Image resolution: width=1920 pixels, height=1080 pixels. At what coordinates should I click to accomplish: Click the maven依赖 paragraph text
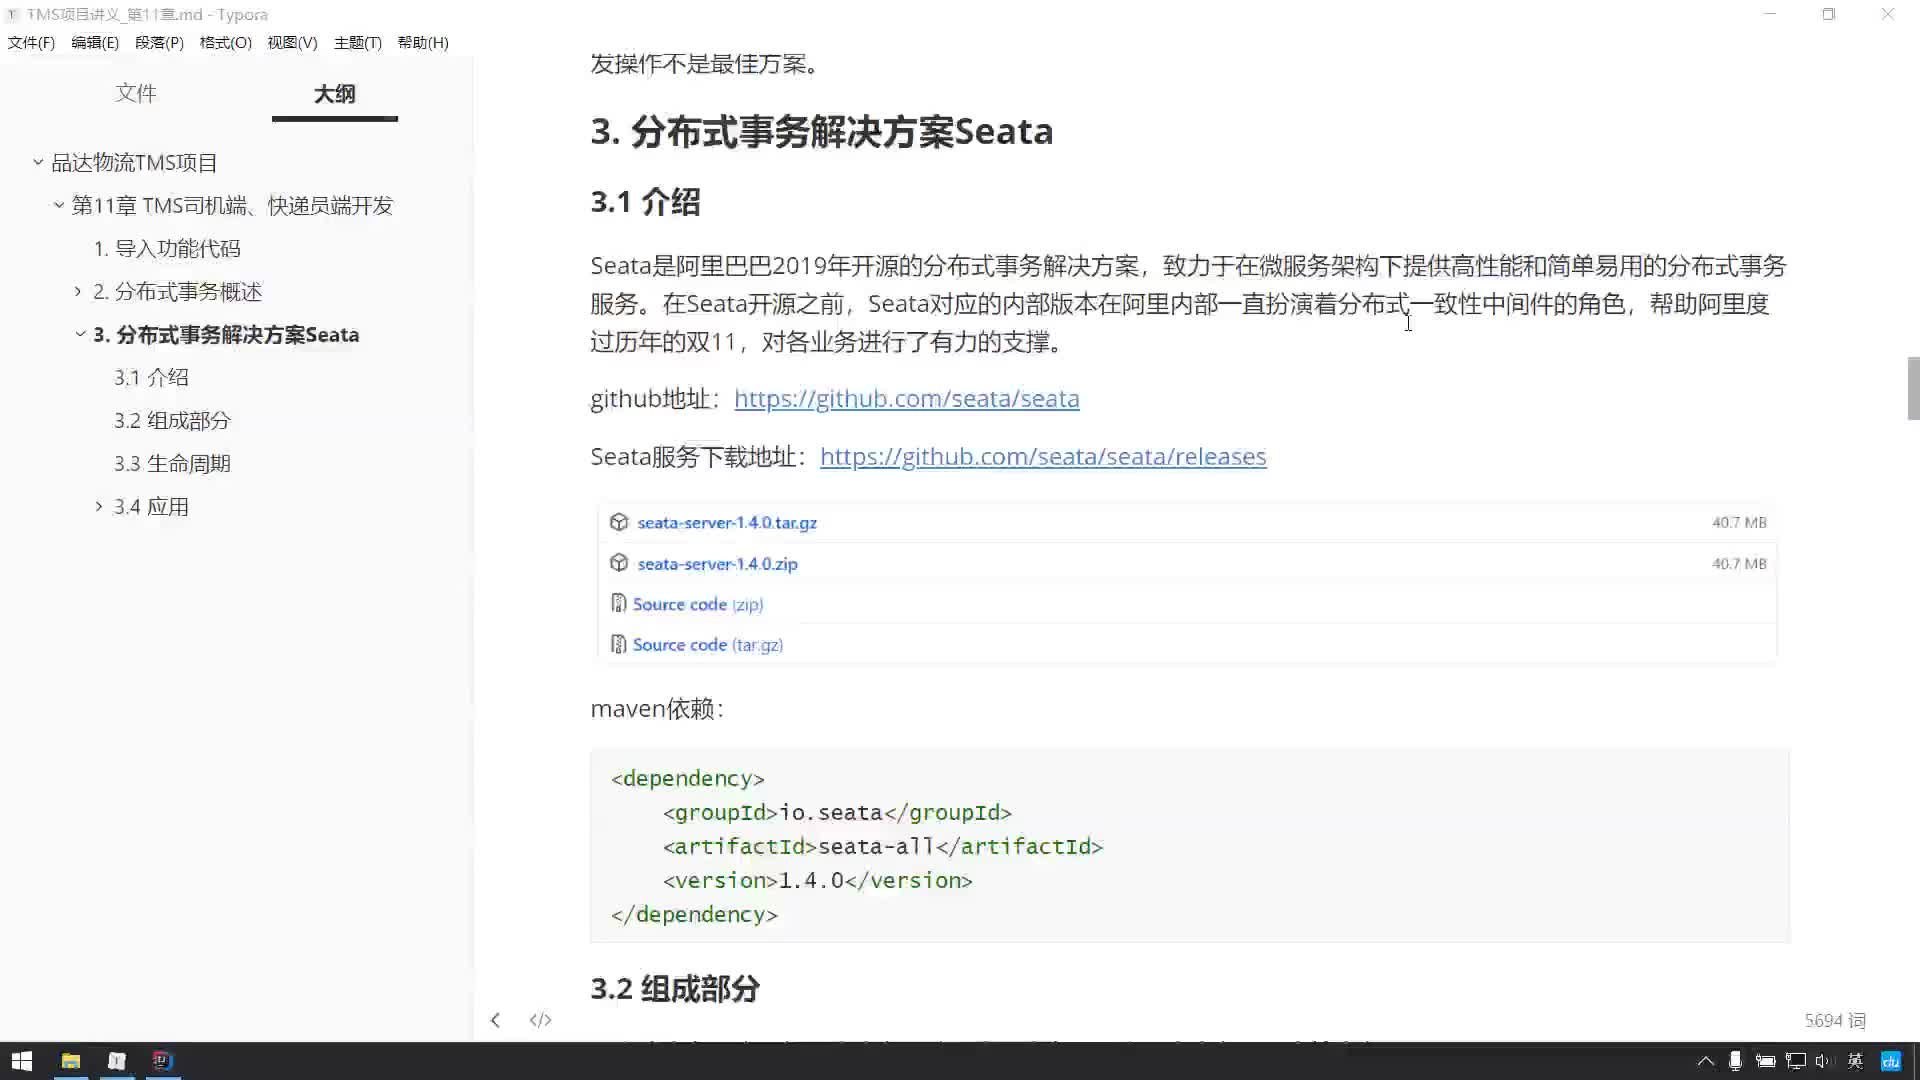(x=657, y=709)
